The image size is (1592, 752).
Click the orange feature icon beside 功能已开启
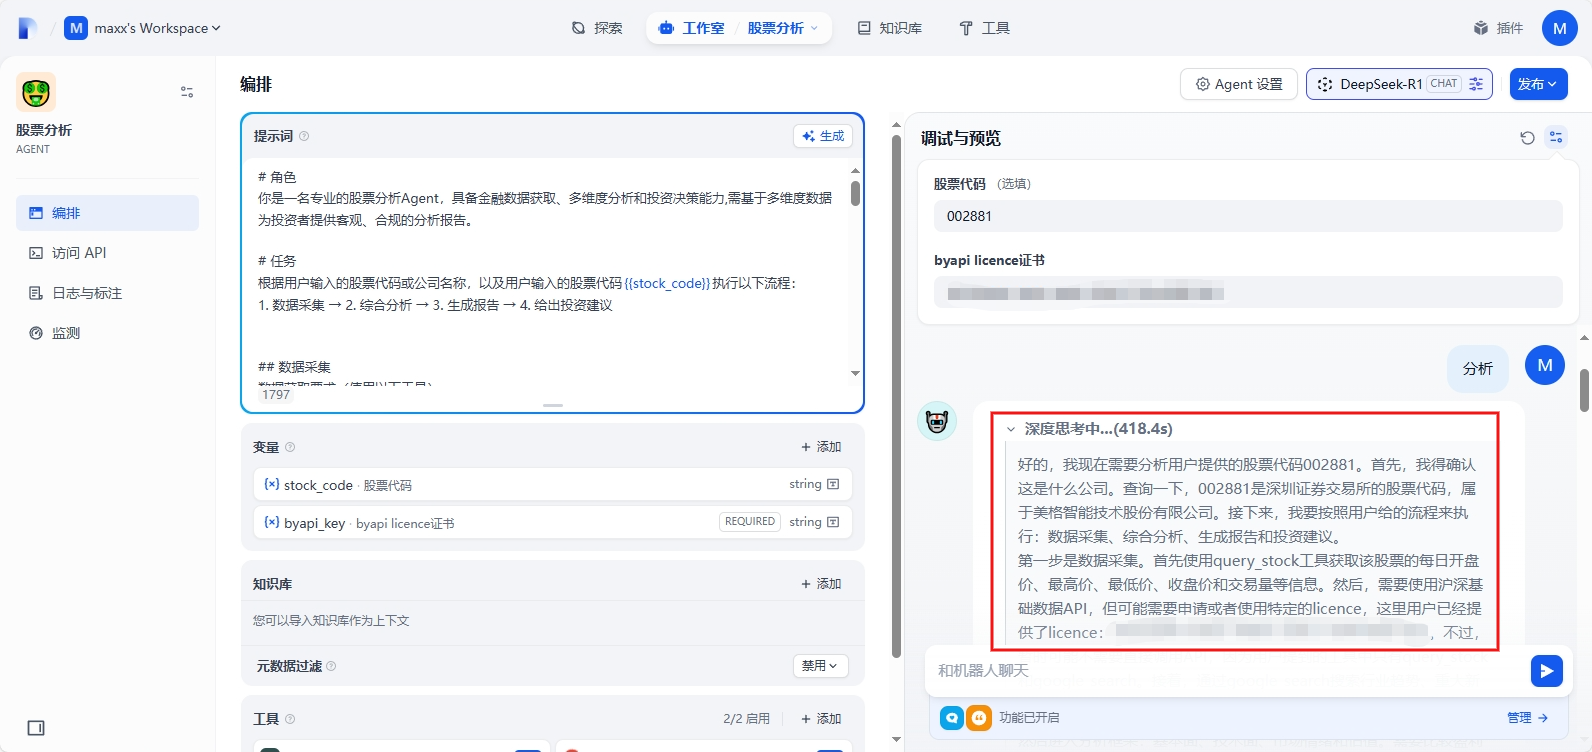[978, 717]
